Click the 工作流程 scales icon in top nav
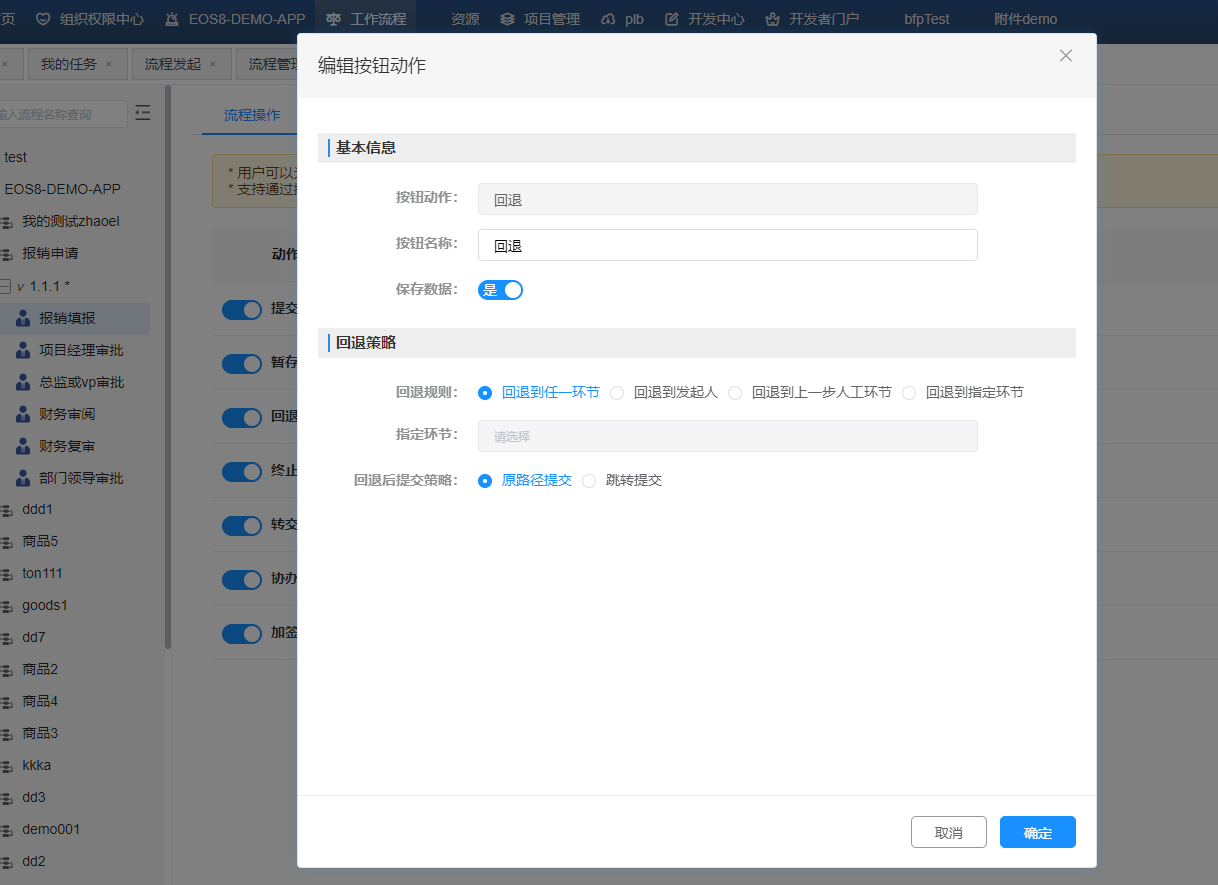The image size is (1218, 885). coord(334,19)
